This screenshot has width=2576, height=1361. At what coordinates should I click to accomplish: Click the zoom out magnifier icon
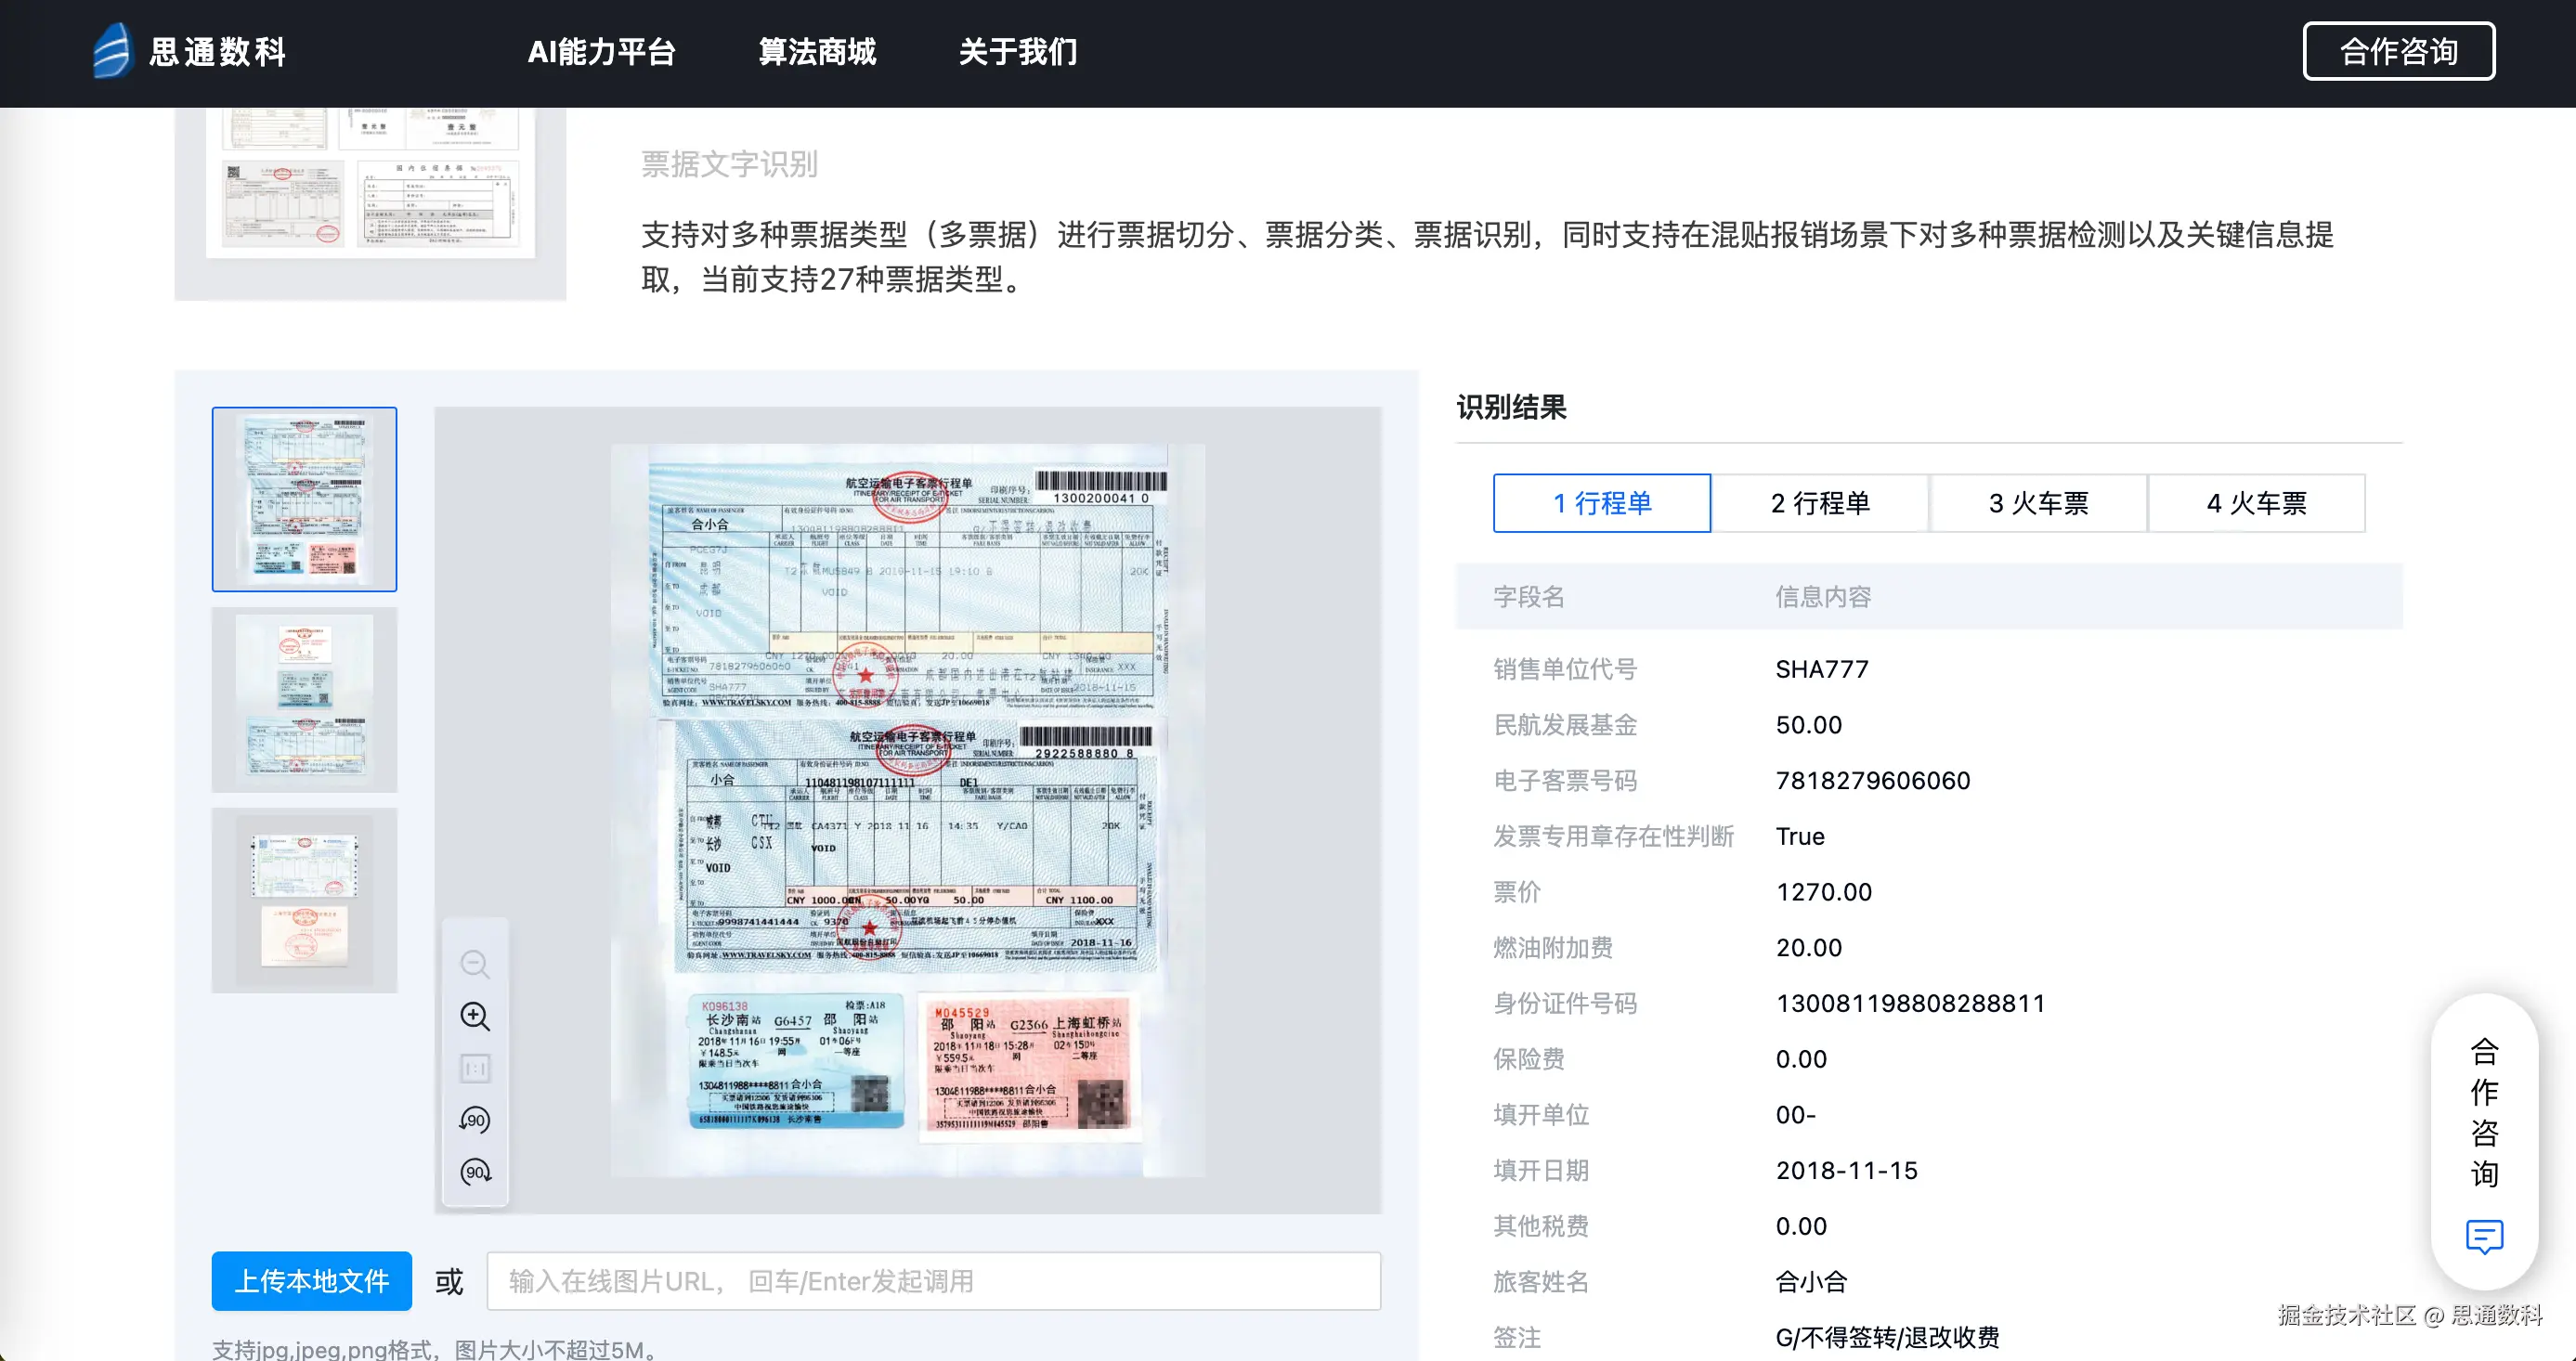[x=475, y=964]
